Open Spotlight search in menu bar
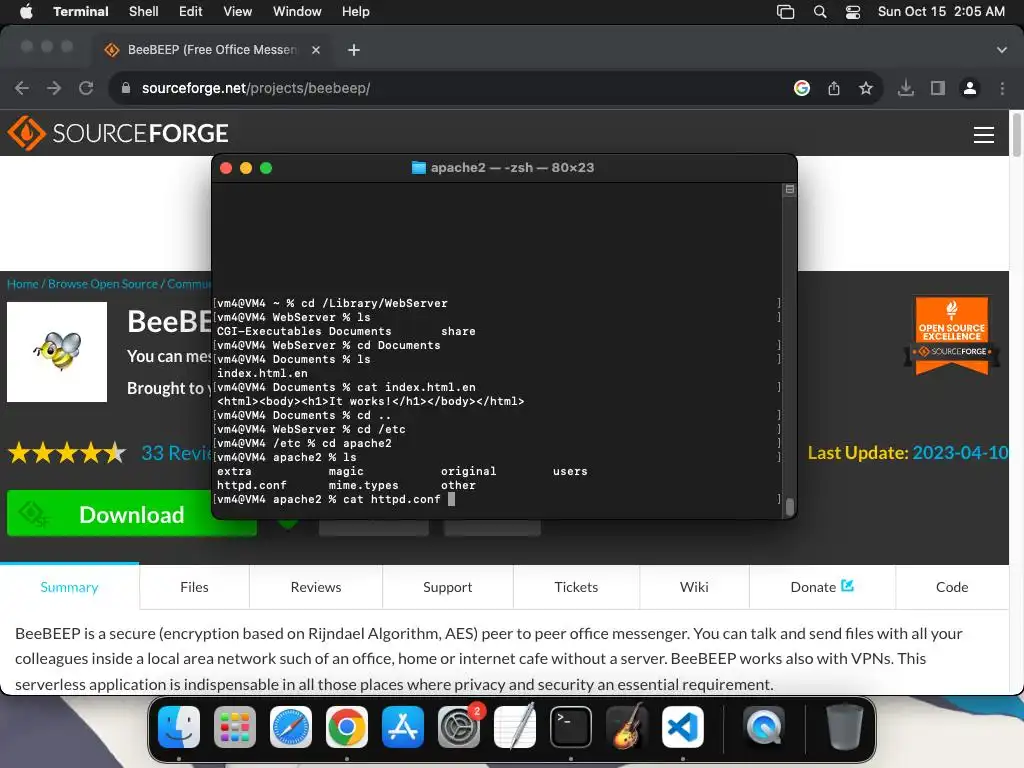The image size is (1024, 768). 820,12
